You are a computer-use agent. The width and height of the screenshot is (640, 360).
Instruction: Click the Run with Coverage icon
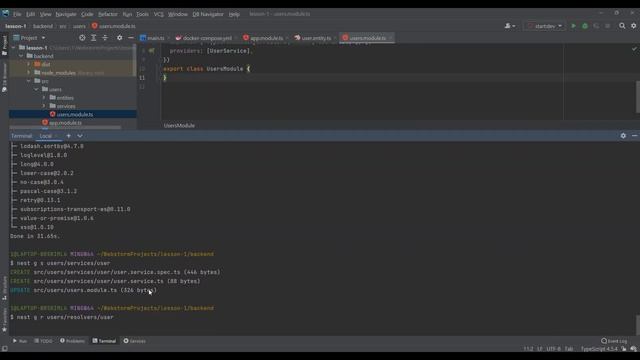(x=596, y=26)
